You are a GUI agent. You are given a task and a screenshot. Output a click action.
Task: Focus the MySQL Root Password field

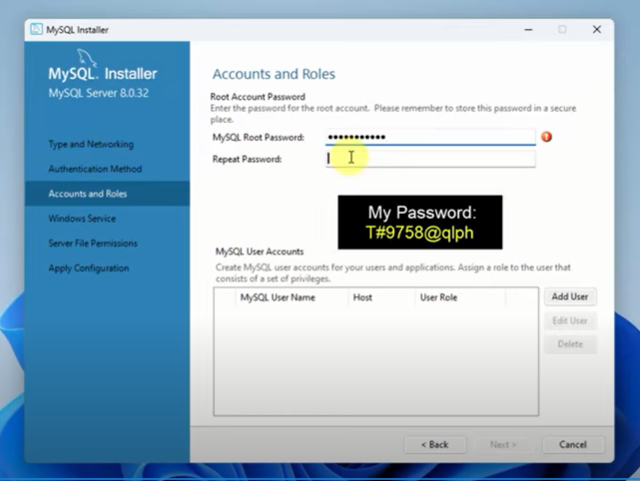(x=430, y=137)
